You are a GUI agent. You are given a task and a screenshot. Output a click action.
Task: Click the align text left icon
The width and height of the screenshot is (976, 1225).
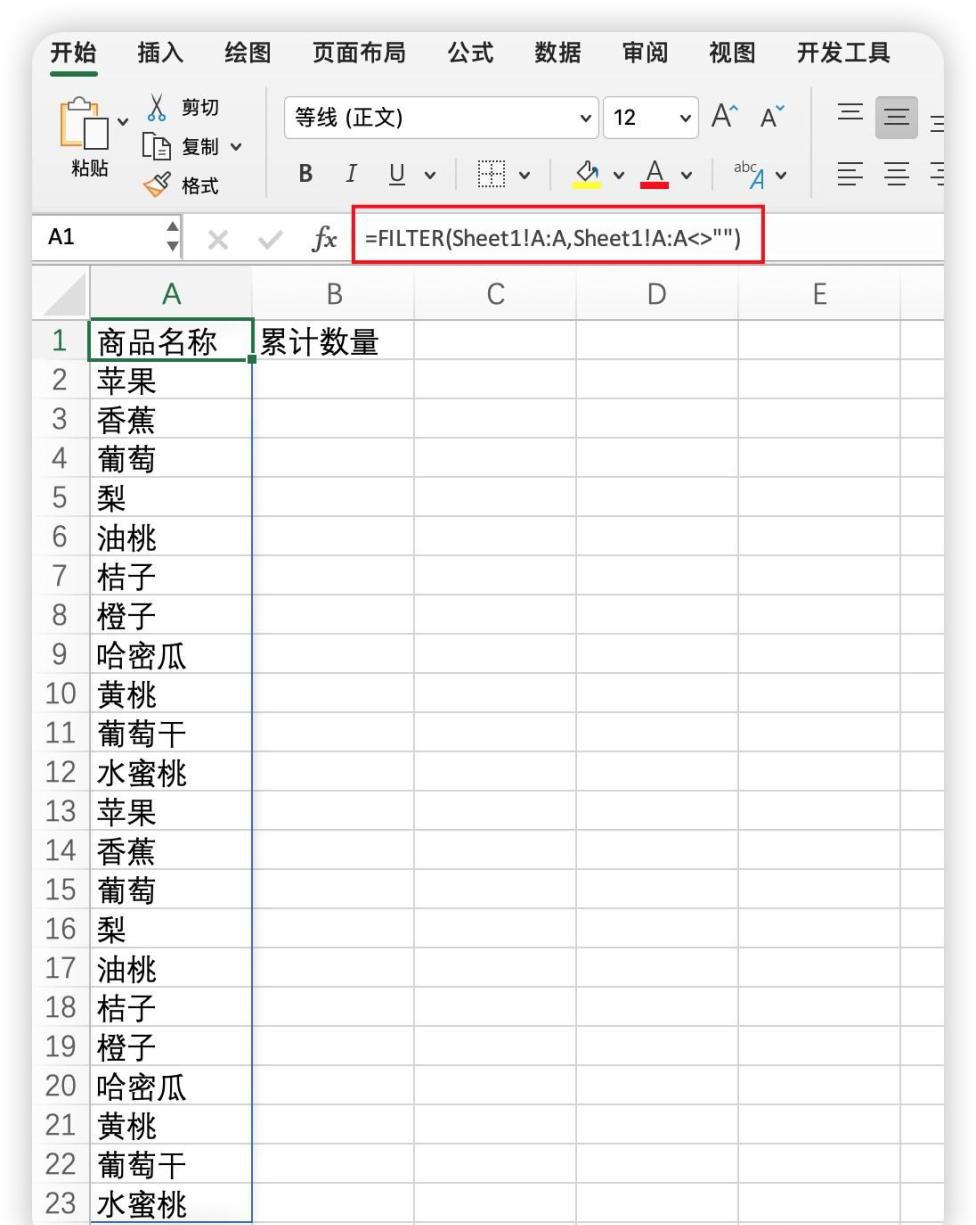coord(851,176)
